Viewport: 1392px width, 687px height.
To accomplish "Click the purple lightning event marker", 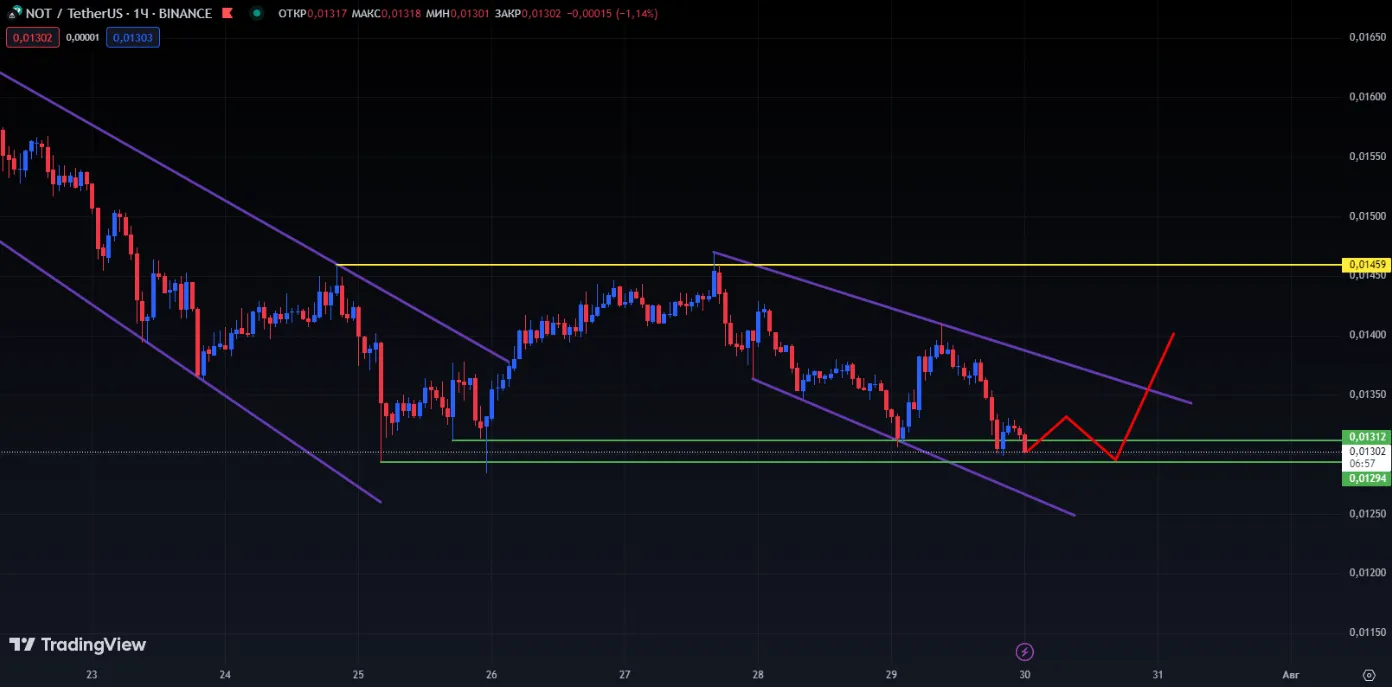I will (x=1025, y=652).
